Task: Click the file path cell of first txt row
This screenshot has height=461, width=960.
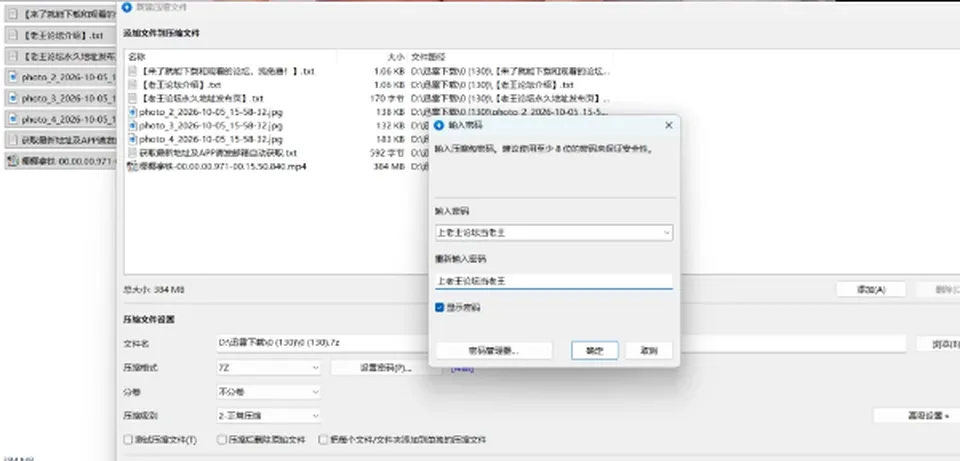Action: coord(511,71)
